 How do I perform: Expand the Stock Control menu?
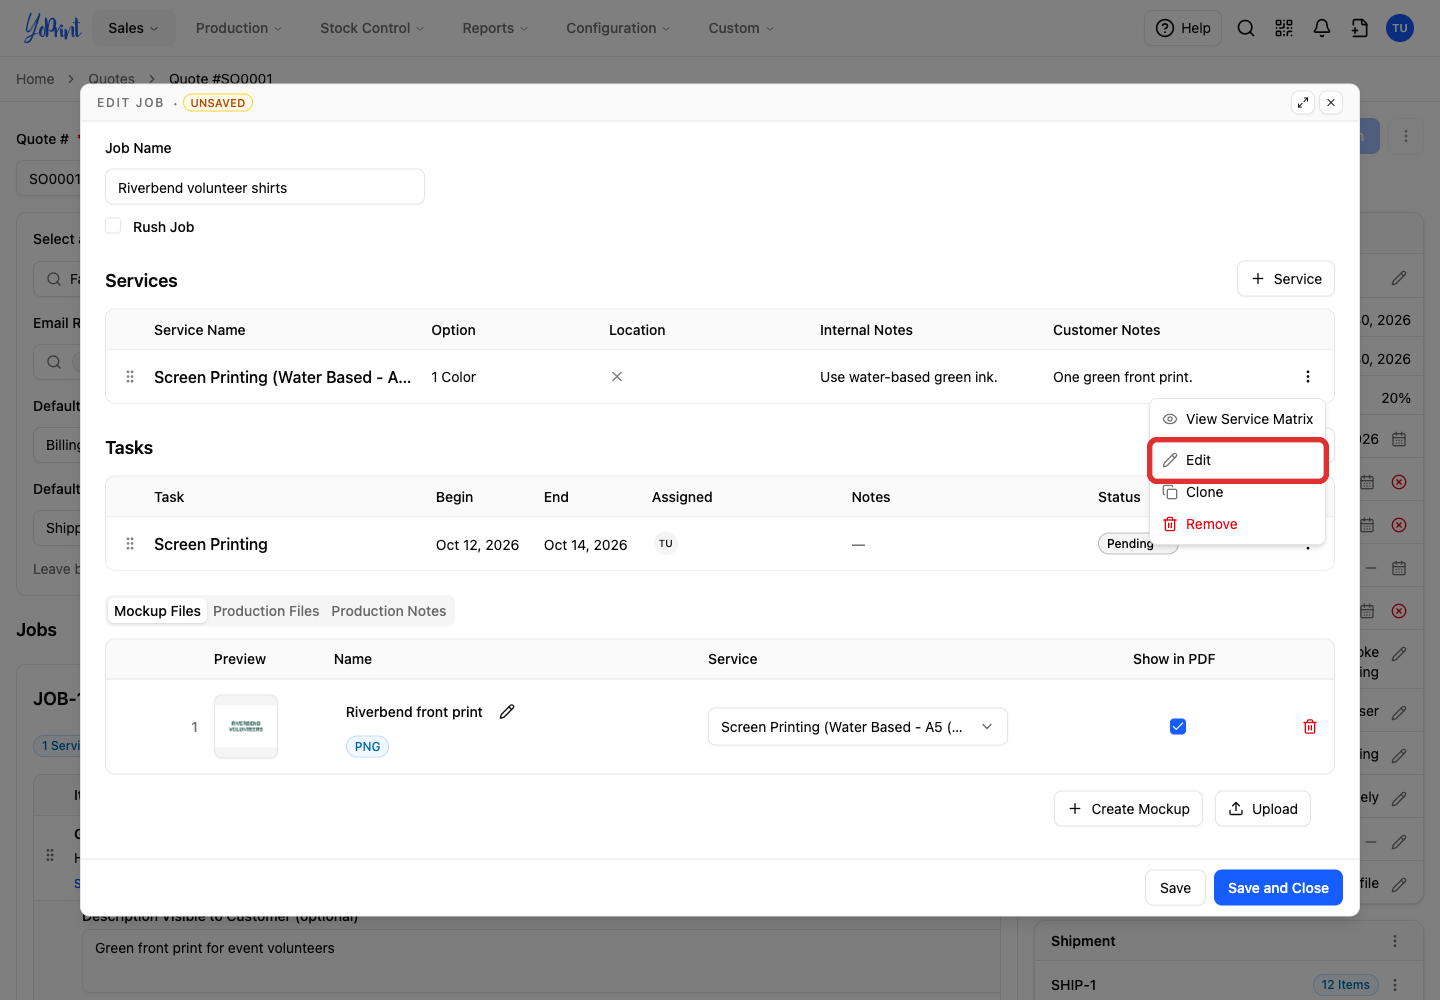(x=372, y=28)
